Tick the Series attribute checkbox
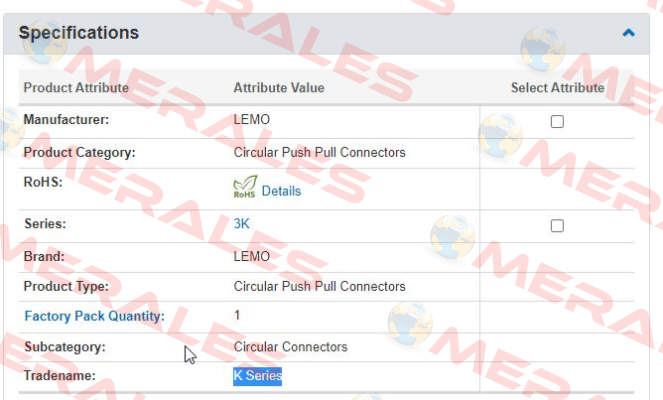 557,225
